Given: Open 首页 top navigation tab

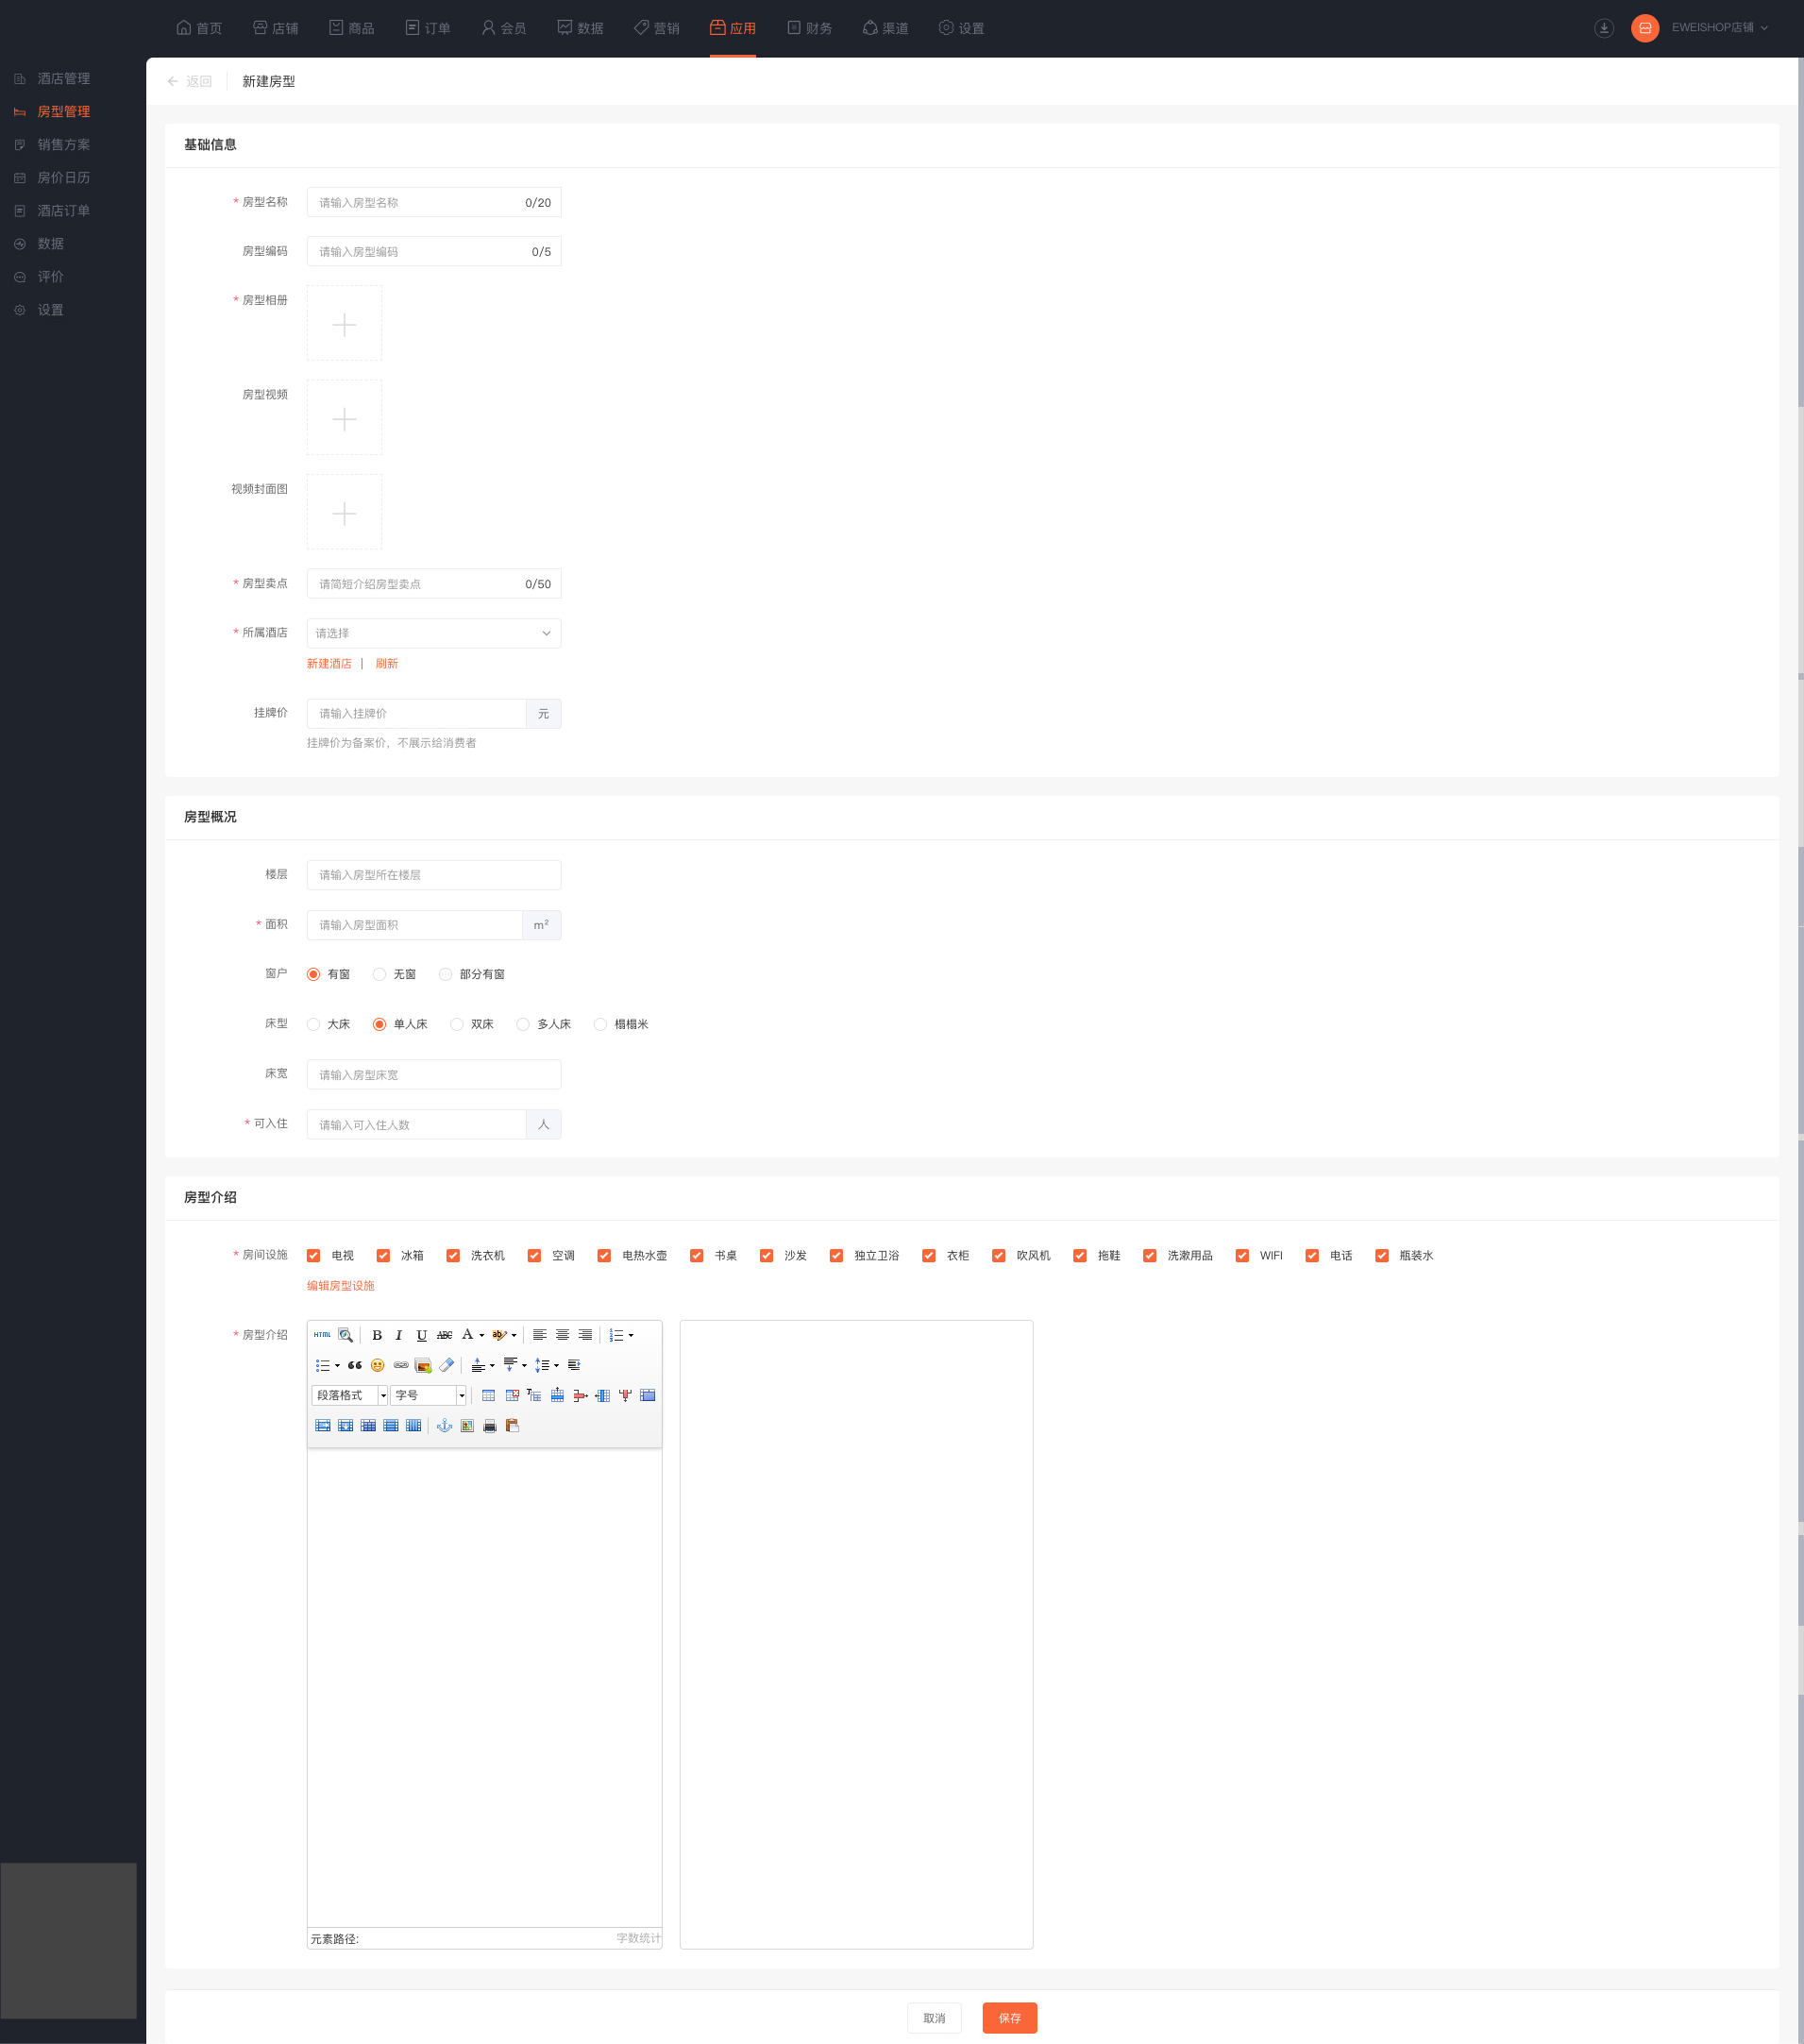Looking at the screenshot, I should (199, 28).
